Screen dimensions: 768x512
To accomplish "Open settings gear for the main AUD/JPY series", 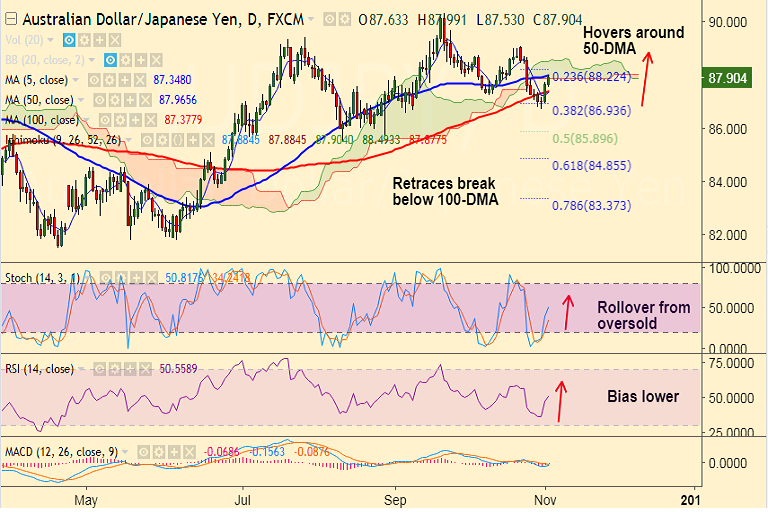I will pyautogui.click(x=345, y=20).
